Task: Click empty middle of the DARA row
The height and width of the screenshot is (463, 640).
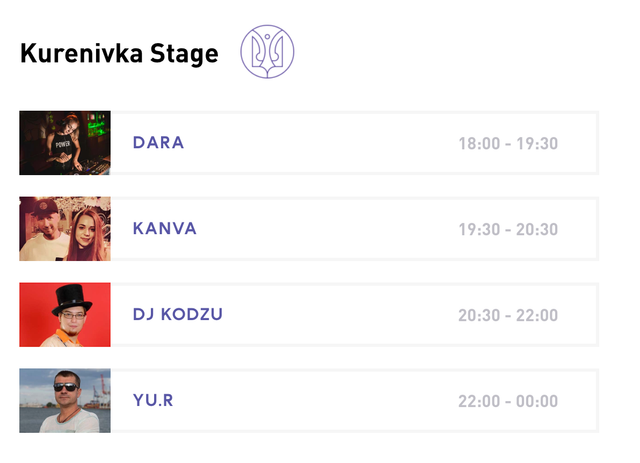Action: (320, 143)
